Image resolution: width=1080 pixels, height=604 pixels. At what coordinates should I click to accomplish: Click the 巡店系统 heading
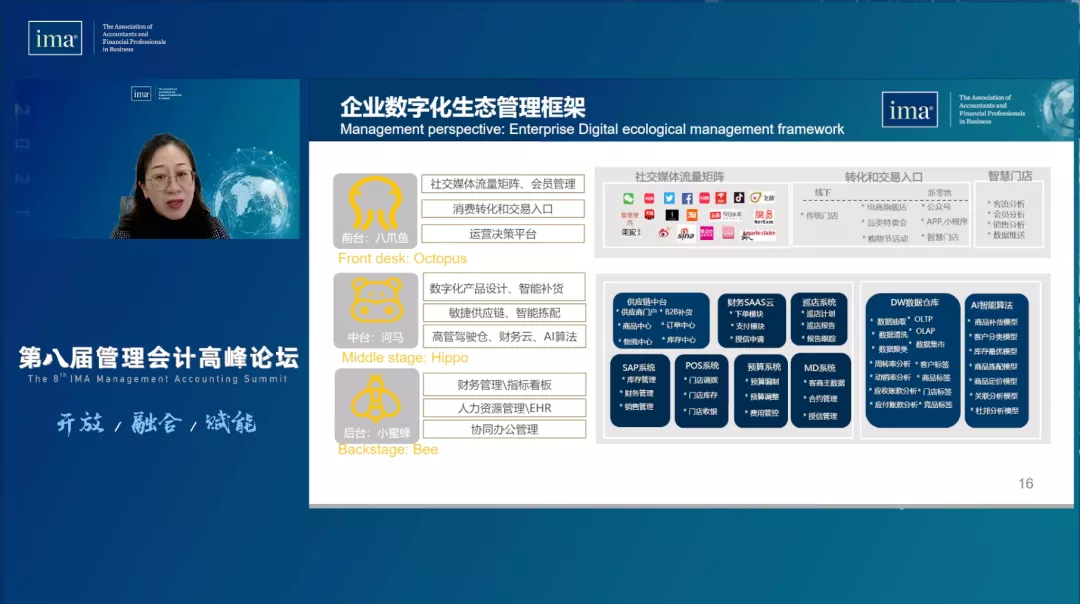819,302
